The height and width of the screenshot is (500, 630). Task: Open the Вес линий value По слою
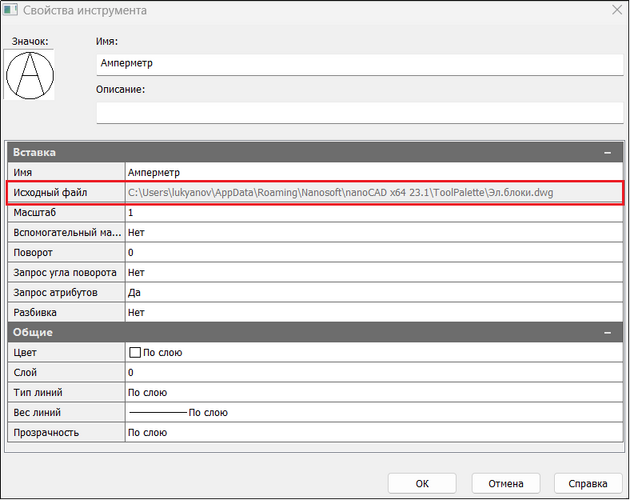pos(374,412)
